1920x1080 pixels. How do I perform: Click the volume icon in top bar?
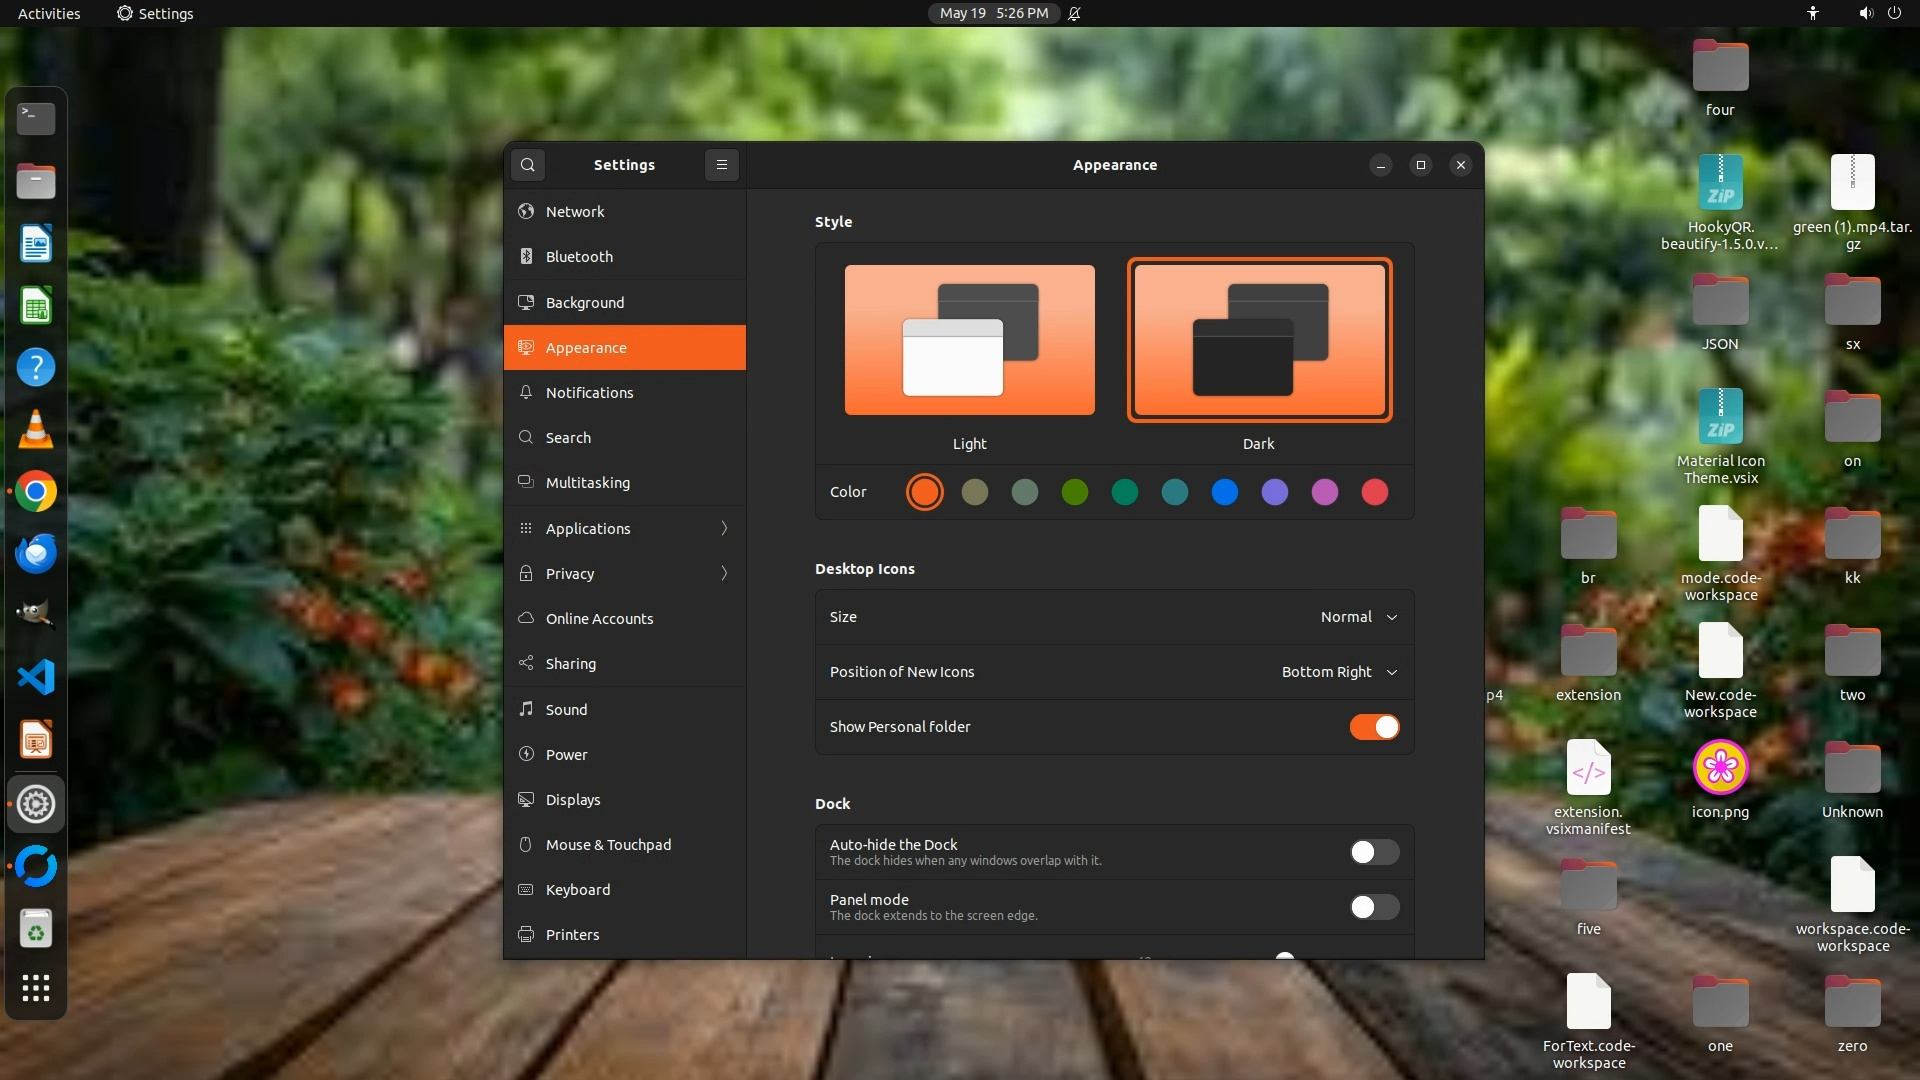point(1865,13)
